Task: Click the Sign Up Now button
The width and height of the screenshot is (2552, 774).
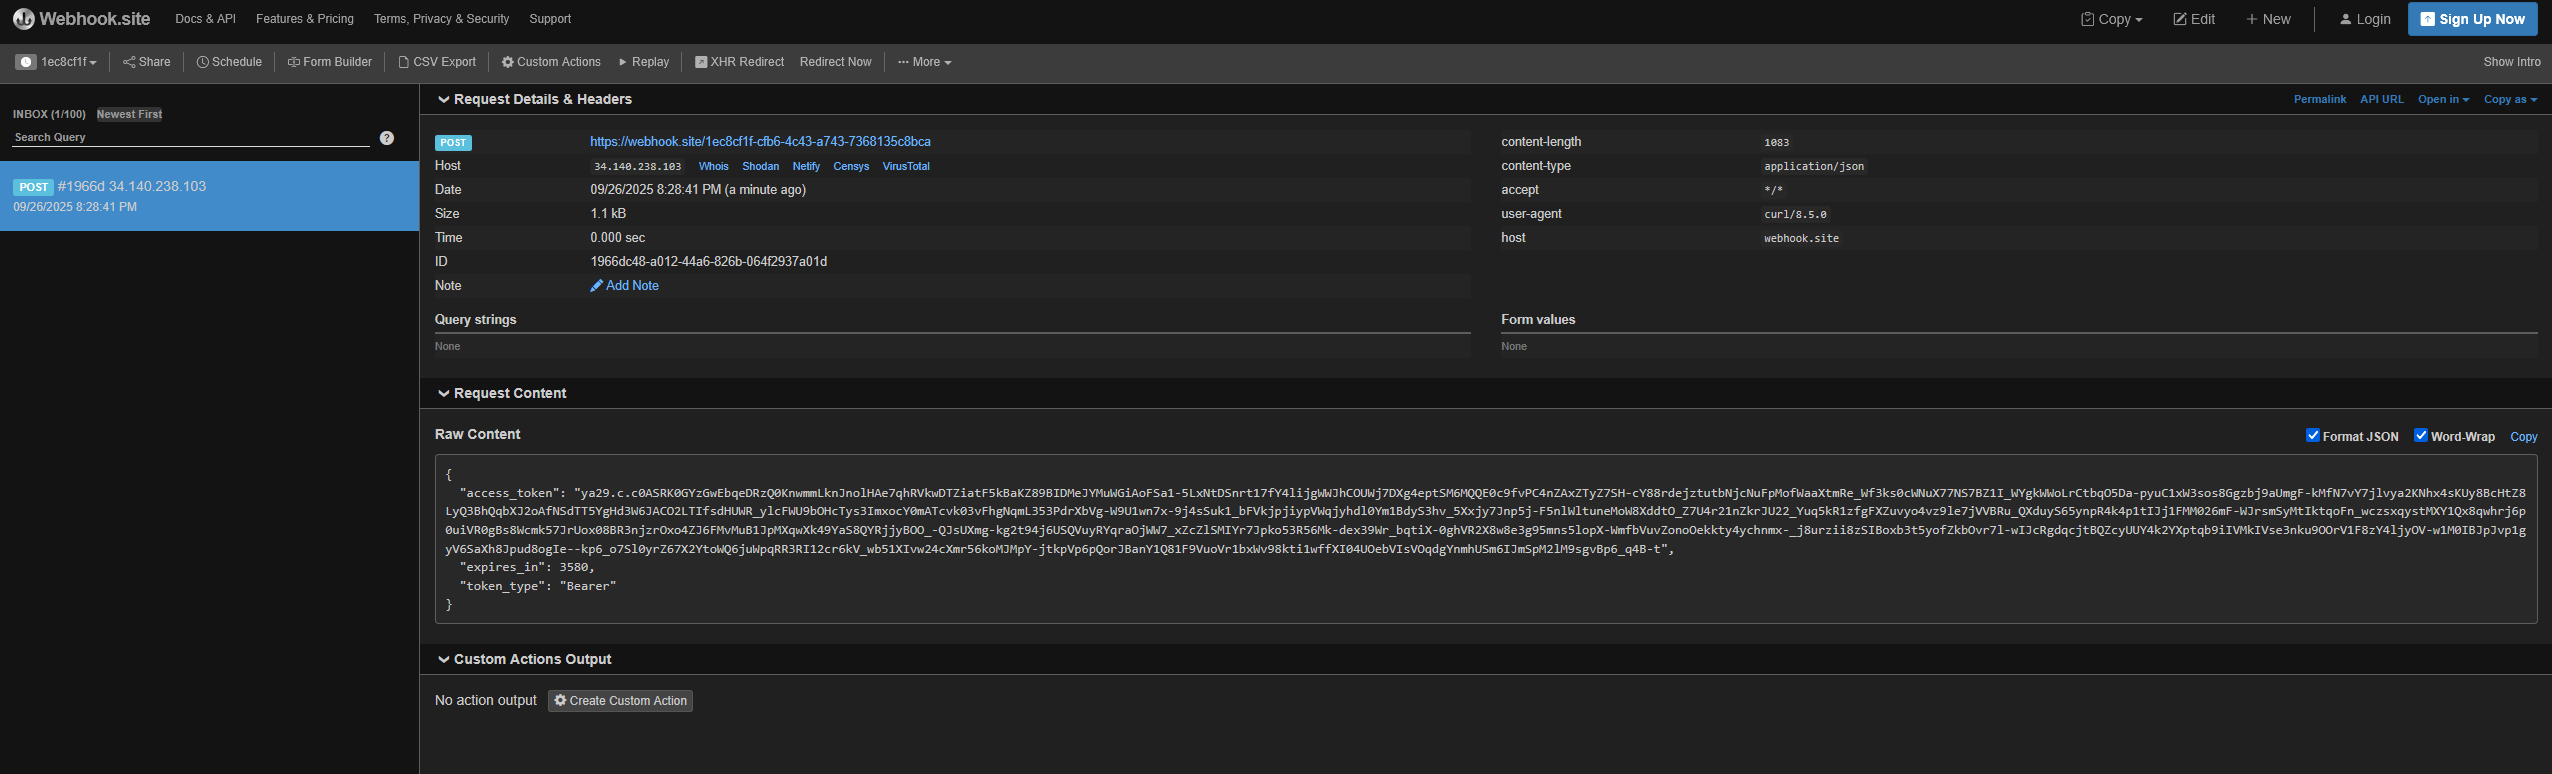Action: pyautogui.click(x=2472, y=19)
